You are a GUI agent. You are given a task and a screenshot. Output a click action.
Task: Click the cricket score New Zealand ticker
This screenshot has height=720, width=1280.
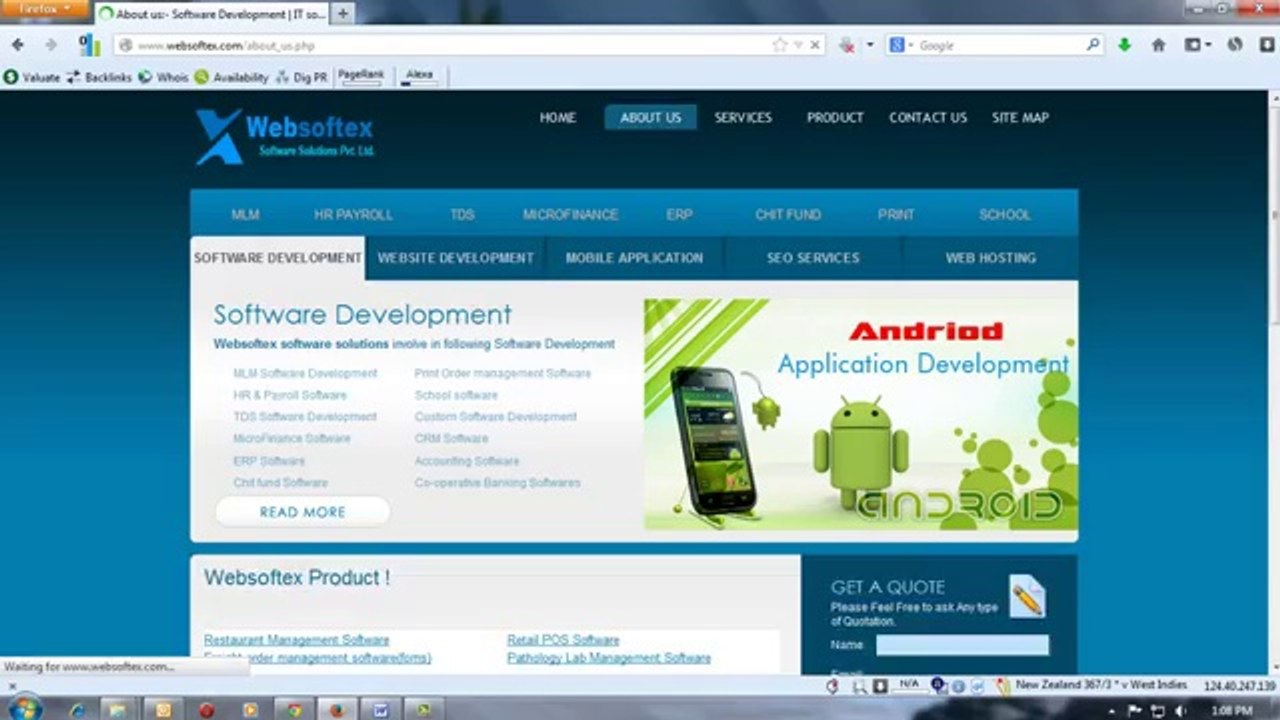pyautogui.click(x=1101, y=685)
